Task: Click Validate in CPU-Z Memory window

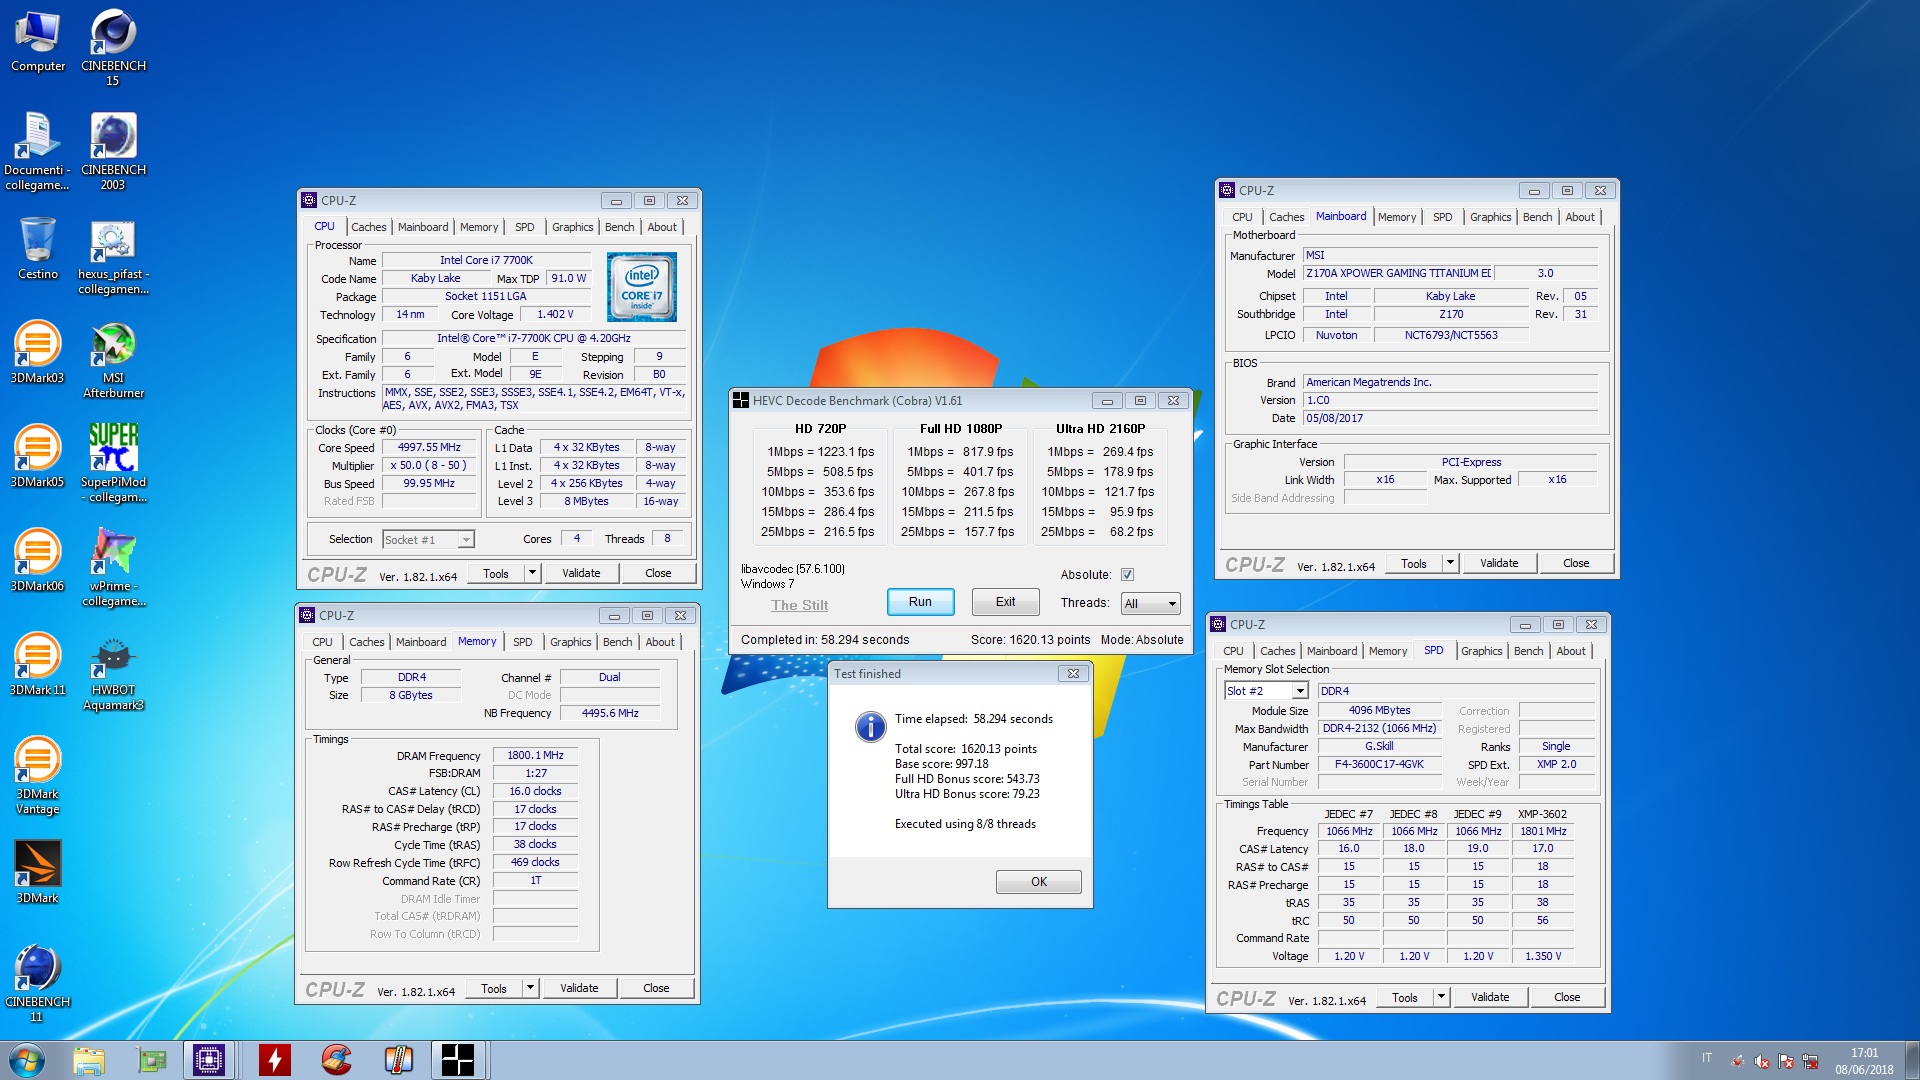Action: tap(579, 988)
